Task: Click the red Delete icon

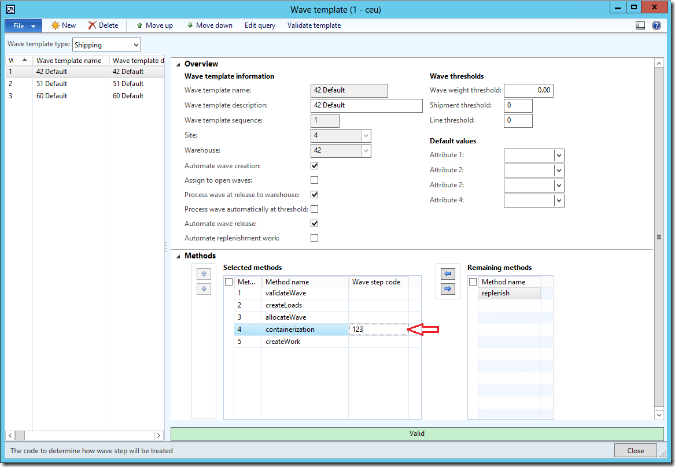Action: [x=93, y=25]
